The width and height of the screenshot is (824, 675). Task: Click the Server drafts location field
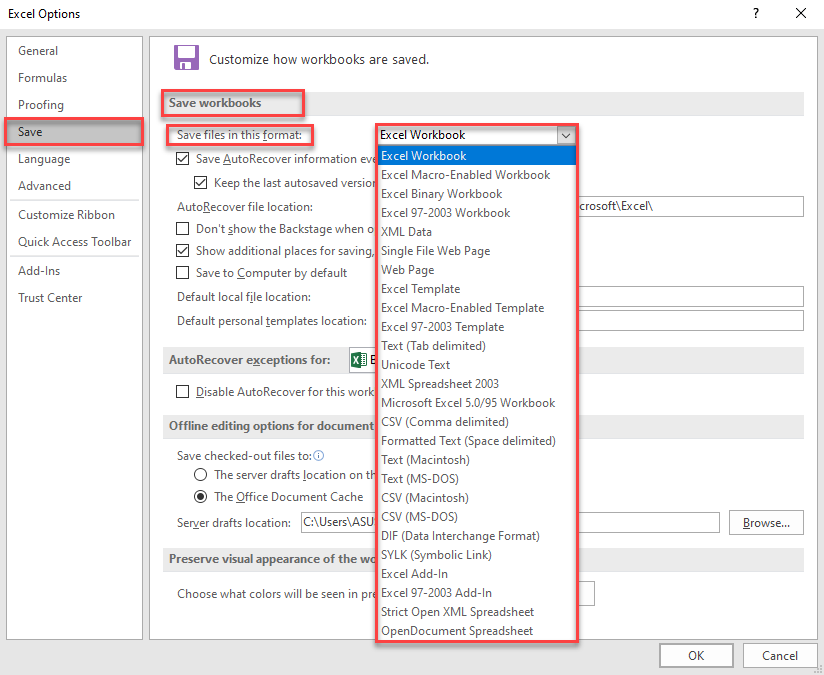click(510, 523)
